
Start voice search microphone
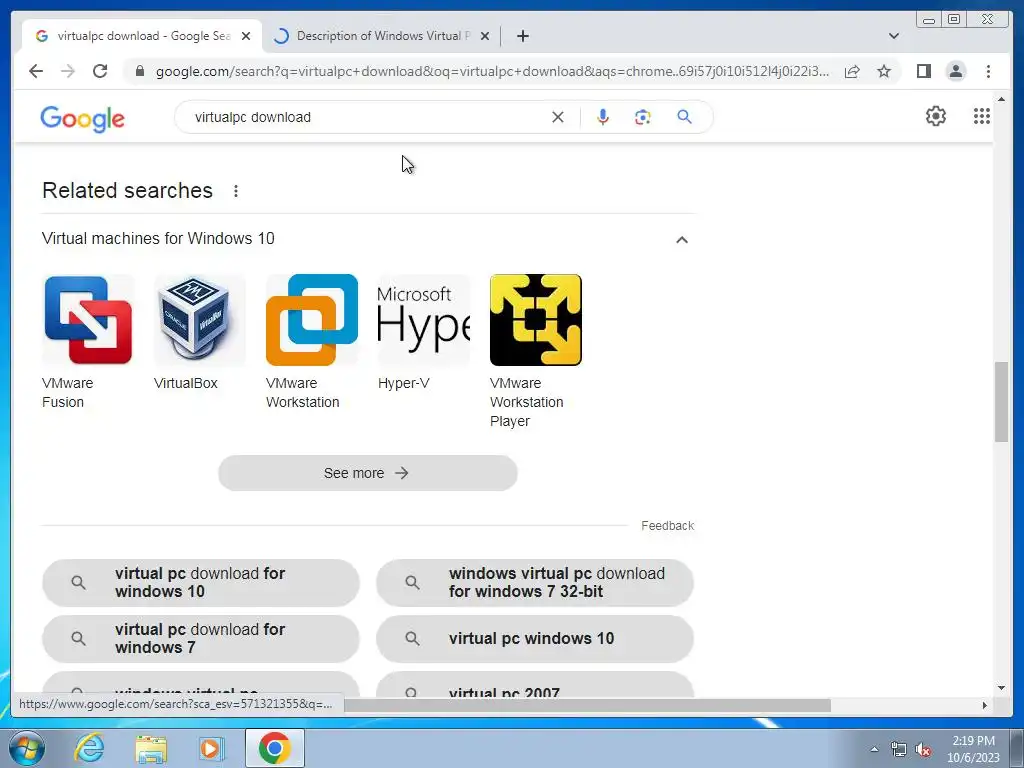pos(603,118)
